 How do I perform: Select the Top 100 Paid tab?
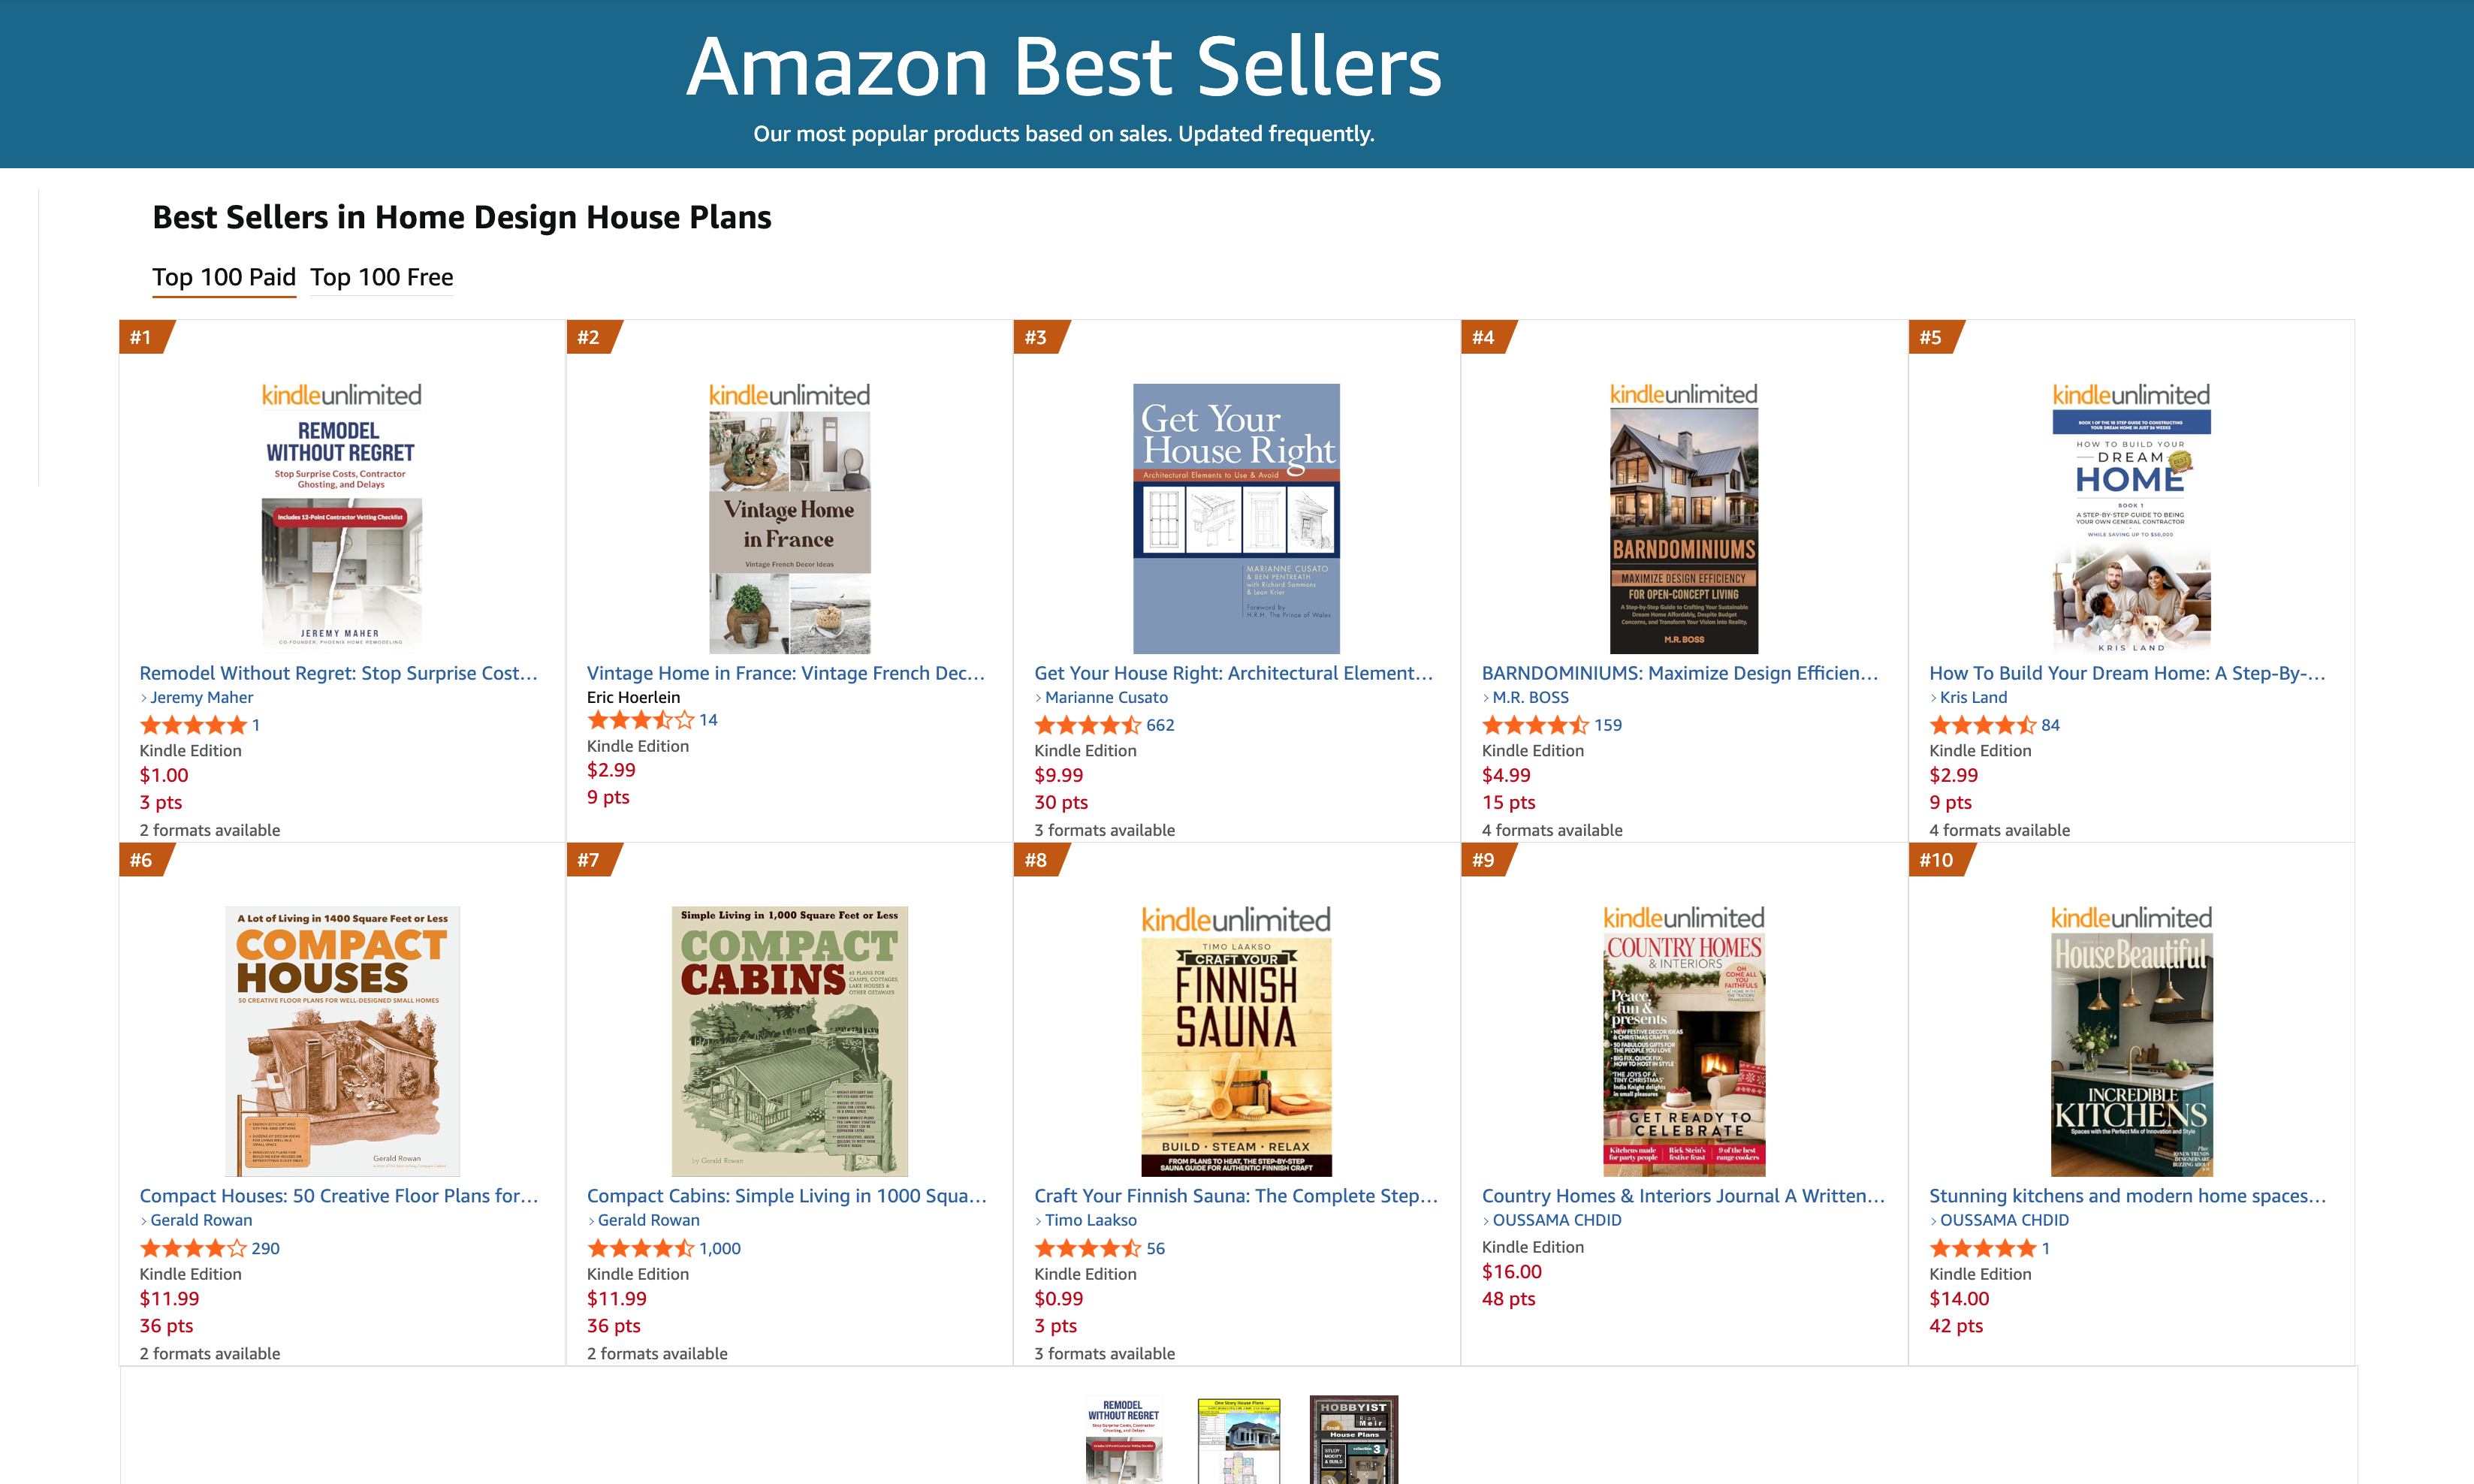coord(223,277)
